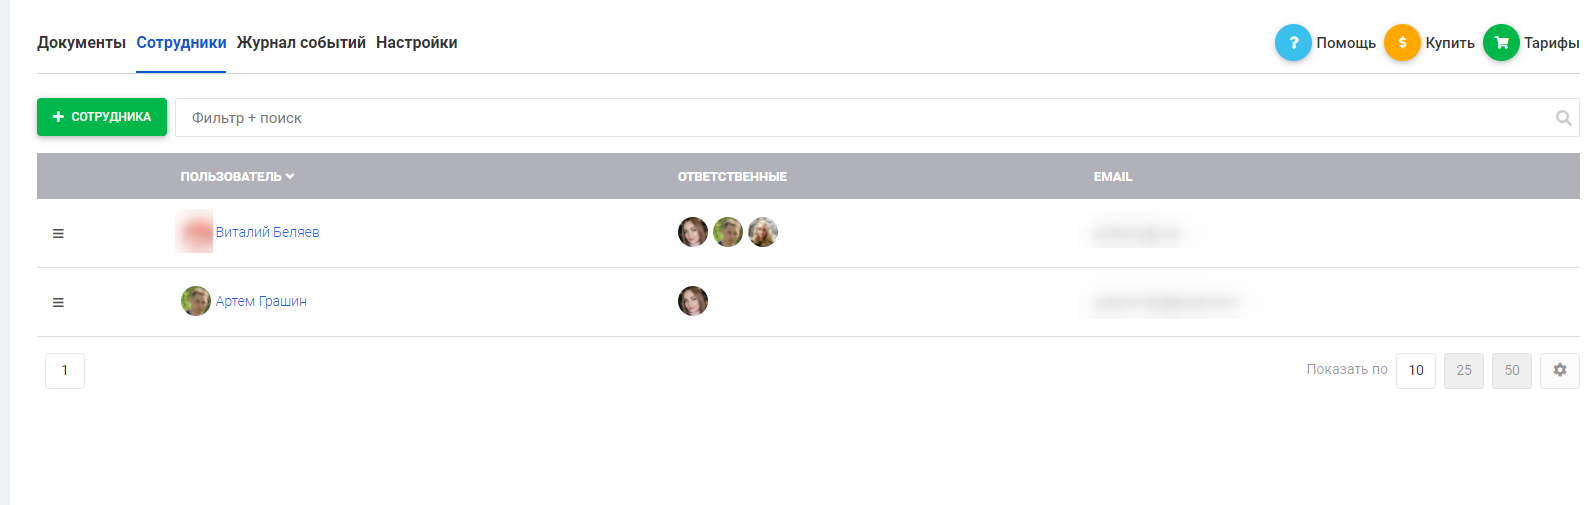Open Виталий Беляев's profile link
Viewport: 1593px width, 505px height.
click(x=268, y=232)
